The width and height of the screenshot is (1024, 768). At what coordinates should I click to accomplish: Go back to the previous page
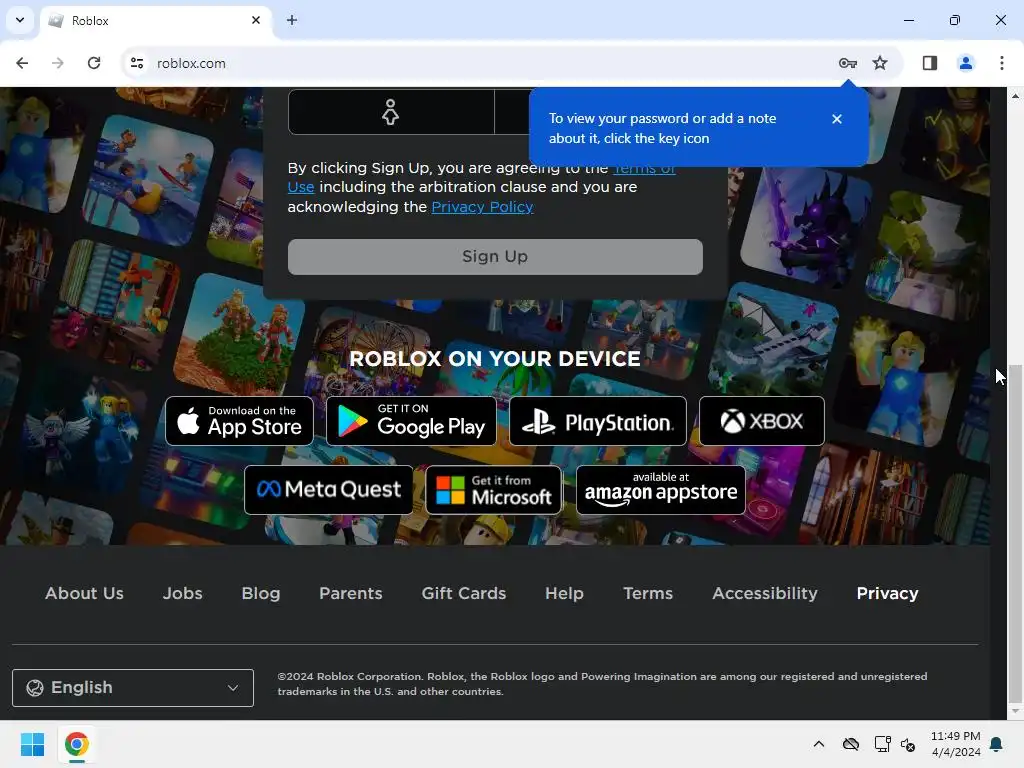[22, 63]
